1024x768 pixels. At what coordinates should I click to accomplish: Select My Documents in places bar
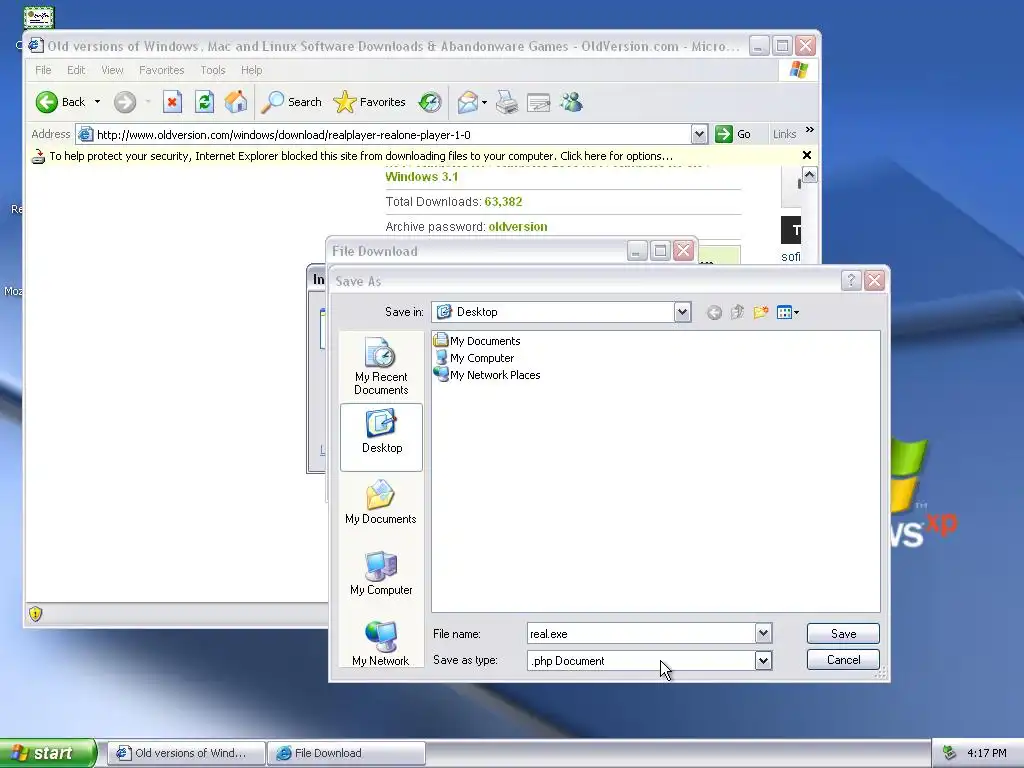pos(381,502)
